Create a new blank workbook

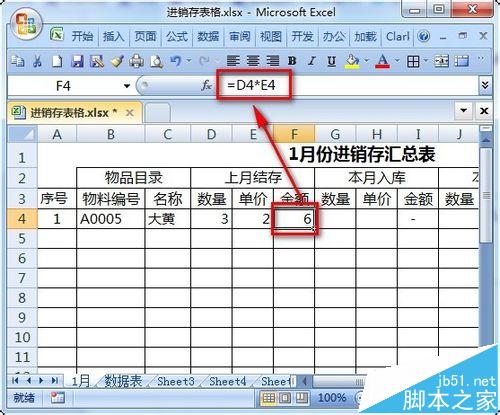point(57,61)
